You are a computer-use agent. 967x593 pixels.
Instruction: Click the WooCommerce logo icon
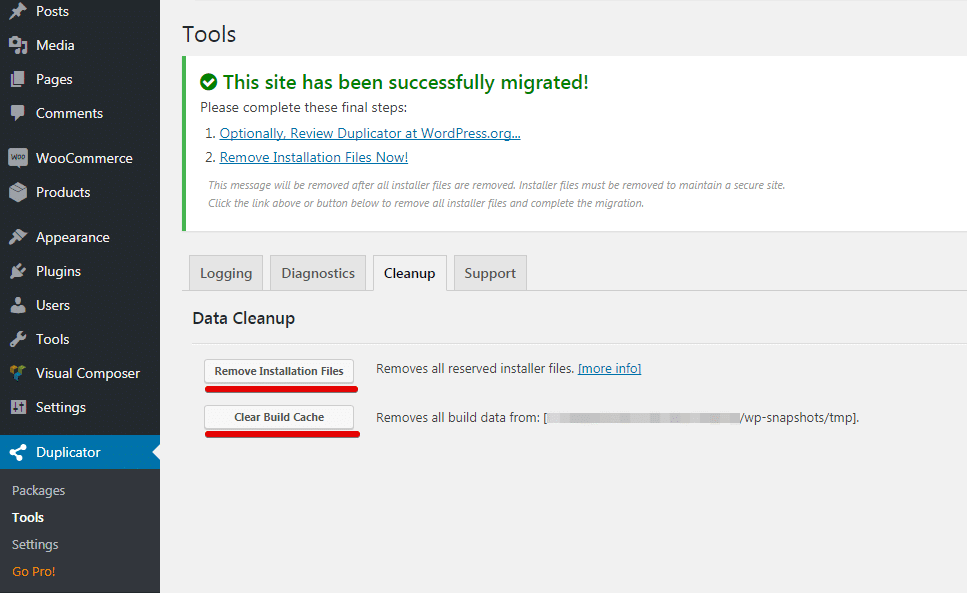[18, 158]
